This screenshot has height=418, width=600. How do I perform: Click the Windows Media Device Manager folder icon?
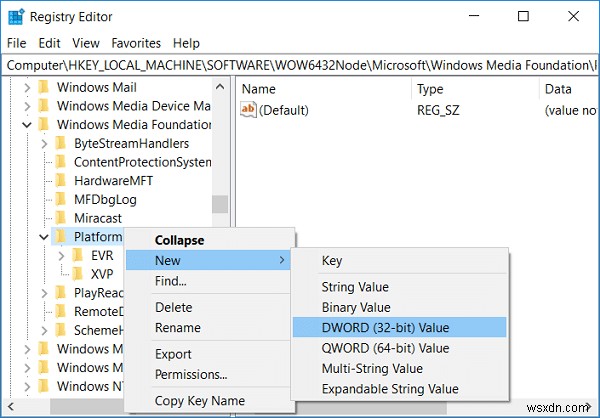tap(44, 106)
